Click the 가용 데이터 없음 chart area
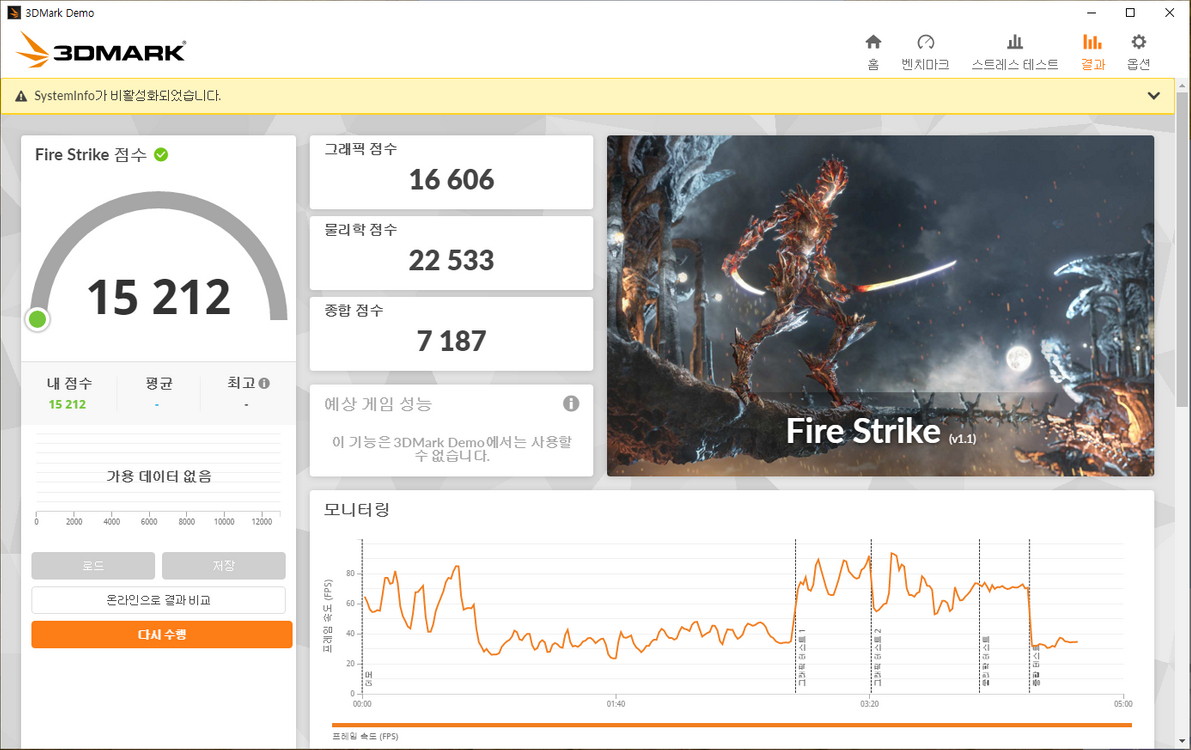 pyautogui.click(x=158, y=476)
